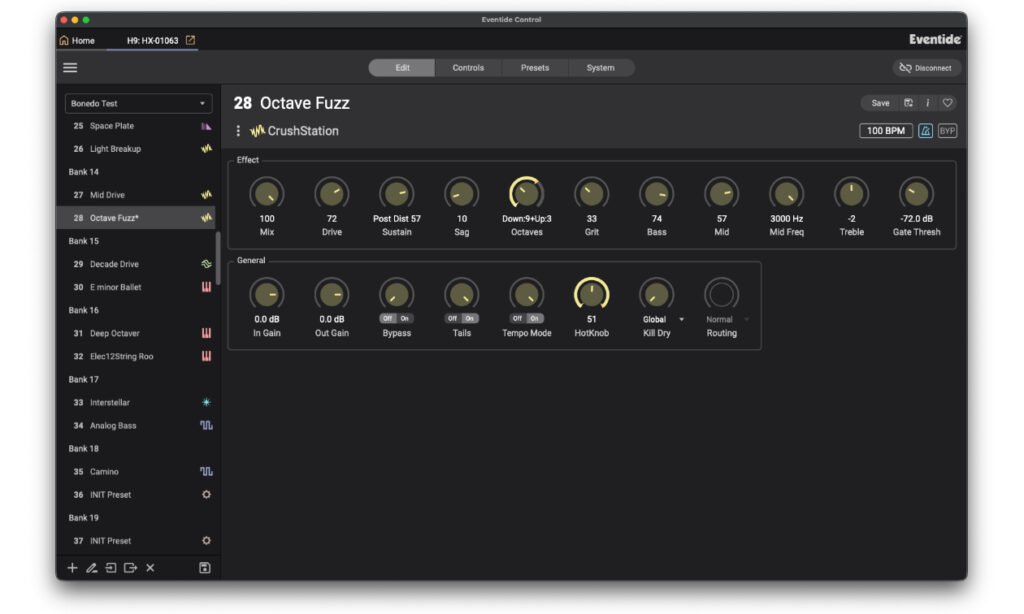Screen dimensions: 1024x614
Task: Select preset 35 Camino
Action: (x=136, y=472)
